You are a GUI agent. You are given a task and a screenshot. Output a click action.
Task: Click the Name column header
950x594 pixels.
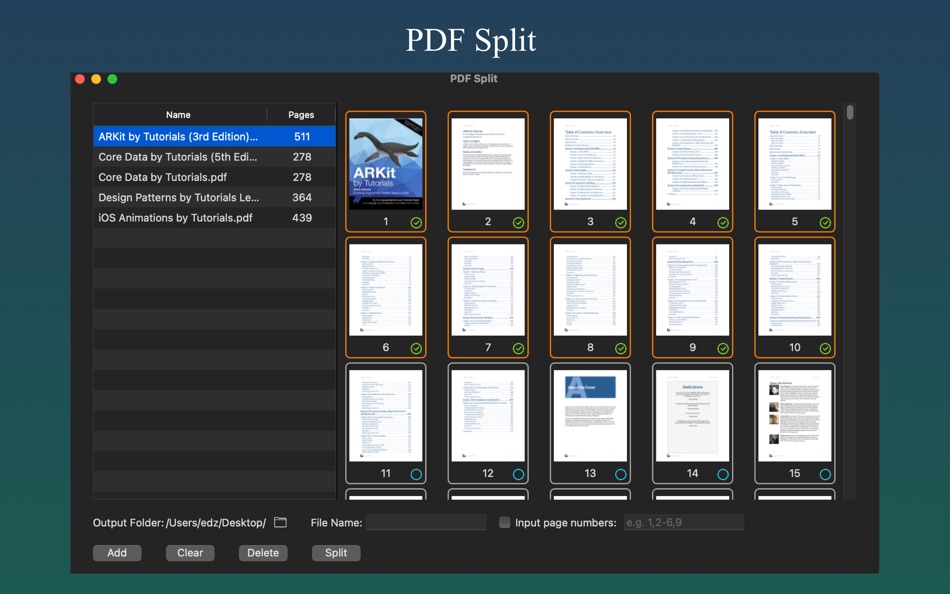pos(178,115)
